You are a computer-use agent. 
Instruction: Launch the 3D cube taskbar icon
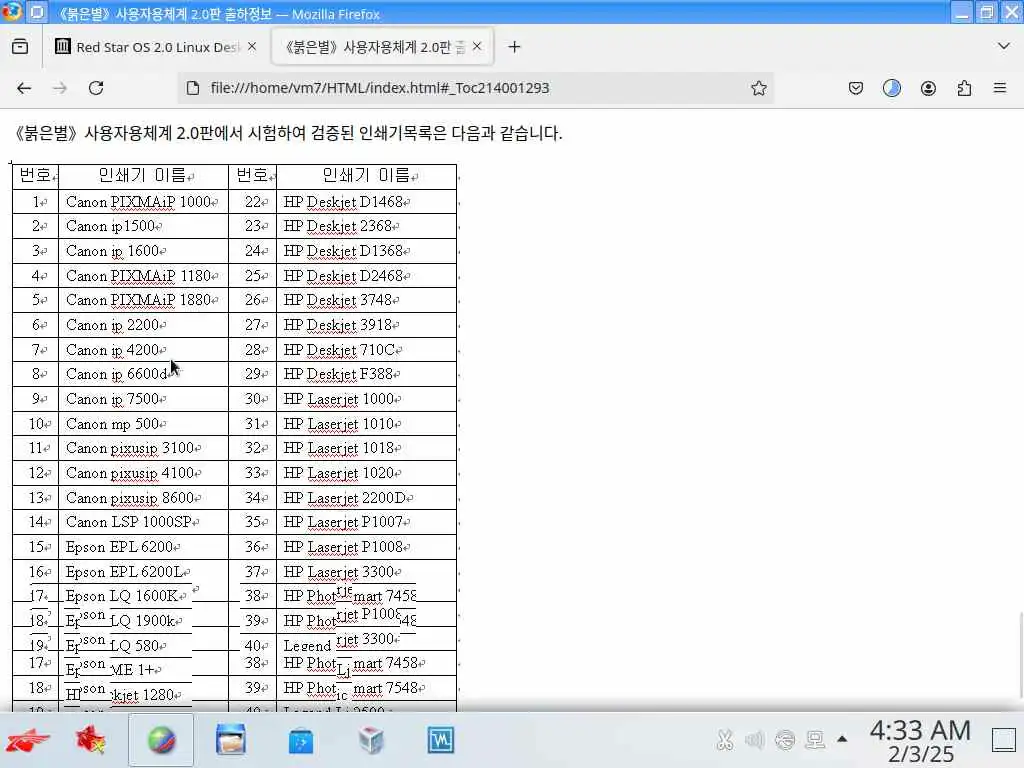pyautogui.click(x=371, y=741)
